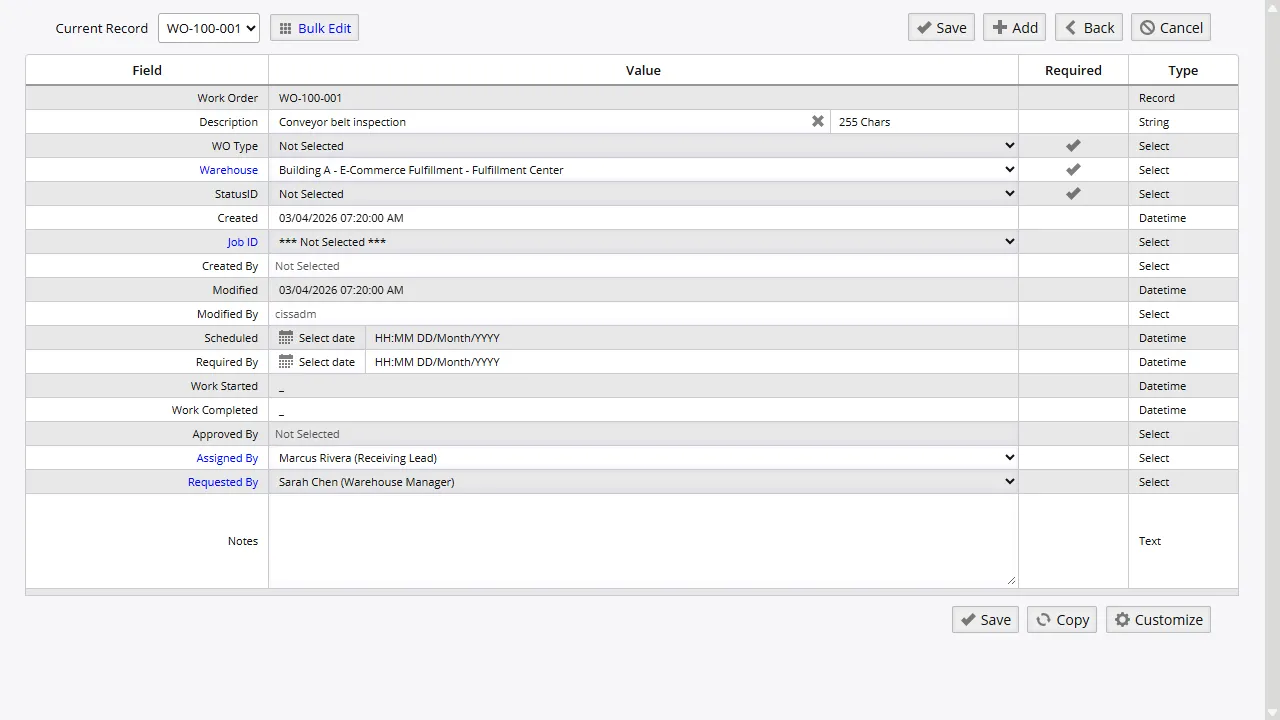Expand the WO Type dropdown
Image resolution: width=1280 pixels, height=720 pixels.
point(1008,145)
